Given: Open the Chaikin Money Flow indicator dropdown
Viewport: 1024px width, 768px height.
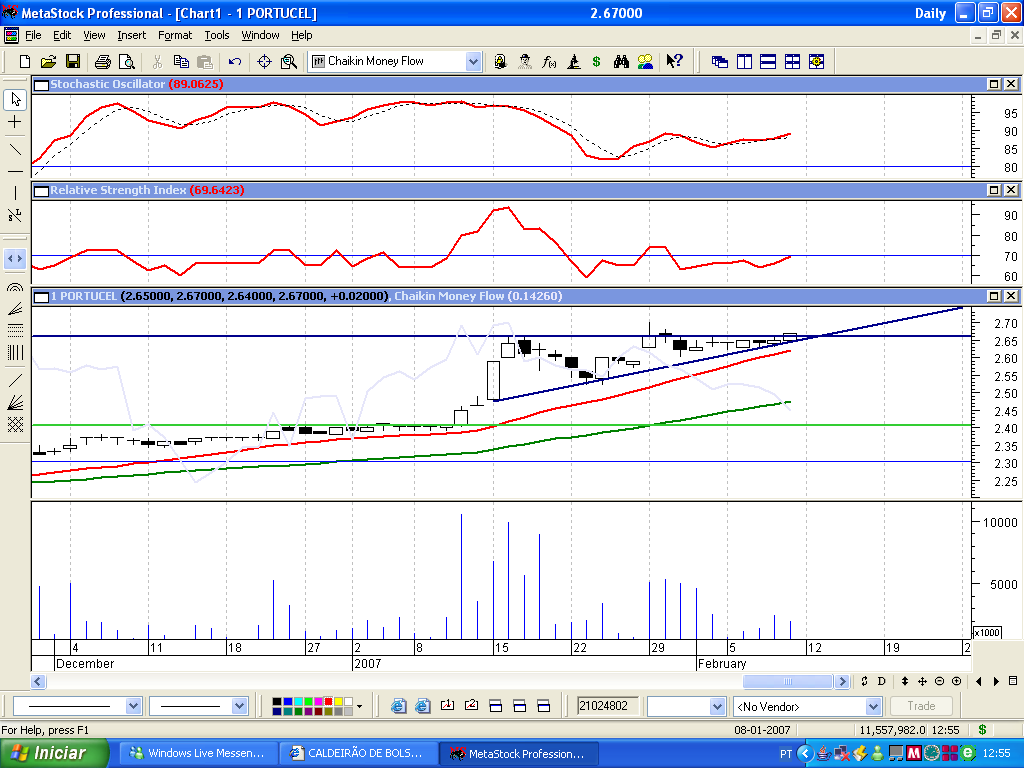Looking at the screenshot, I should (x=473, y=62).
